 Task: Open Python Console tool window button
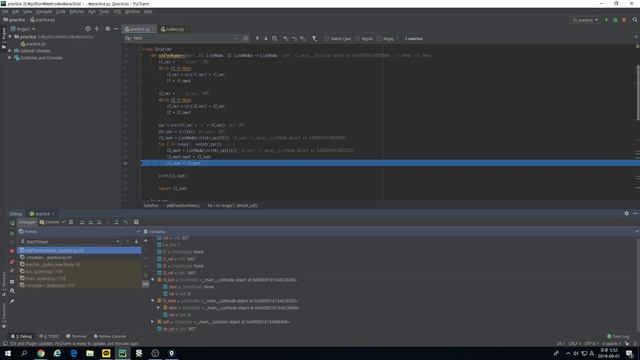pos(110,336)
